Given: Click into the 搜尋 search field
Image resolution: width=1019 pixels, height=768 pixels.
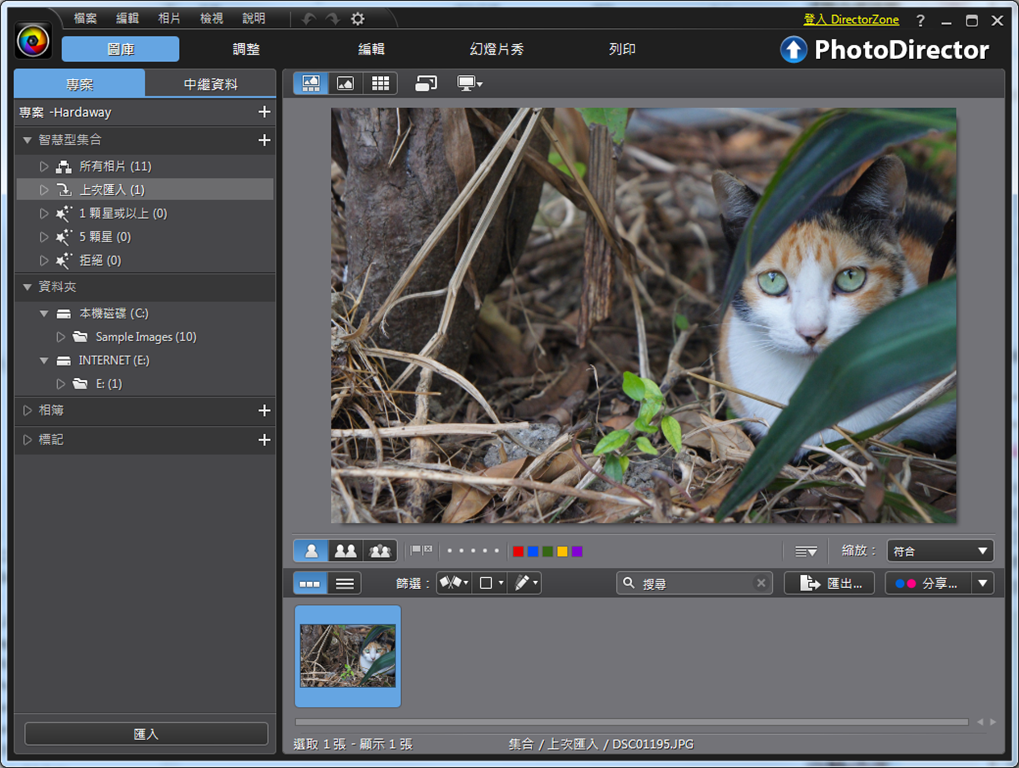Looking at the screenshot, I should (x=695, y=583).
